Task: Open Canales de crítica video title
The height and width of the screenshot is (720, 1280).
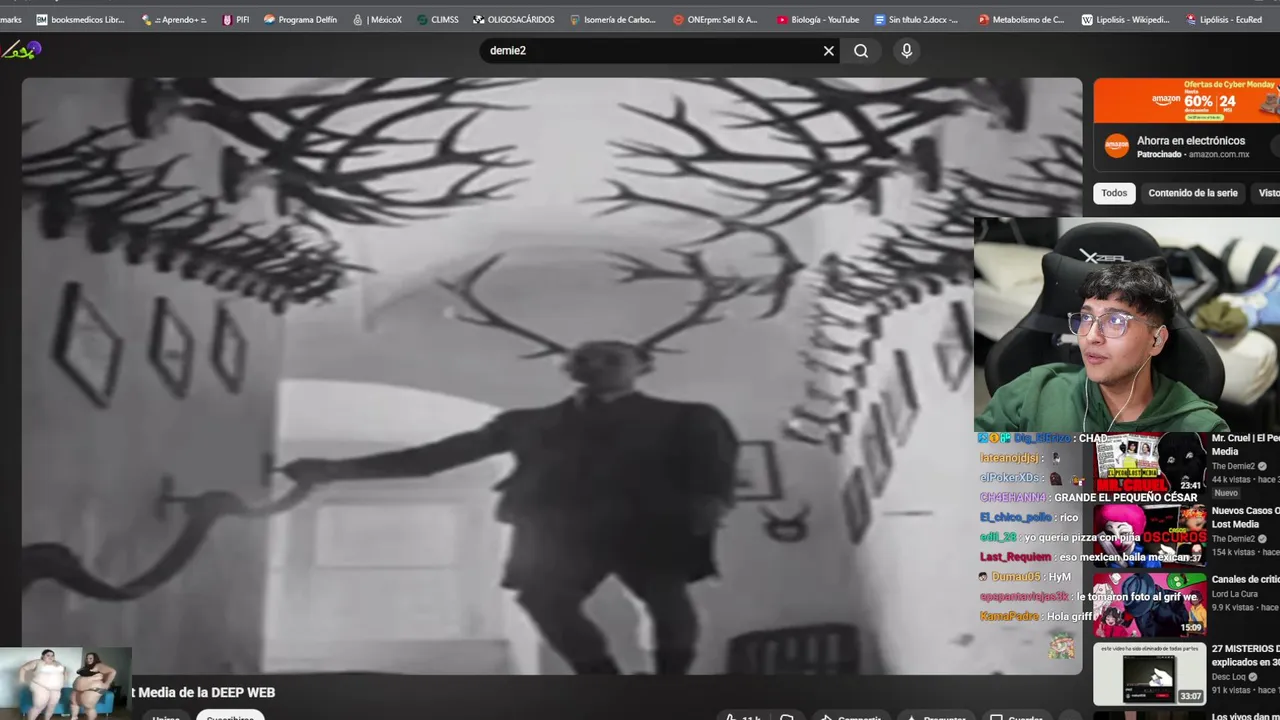Action: coord(1245,579)
